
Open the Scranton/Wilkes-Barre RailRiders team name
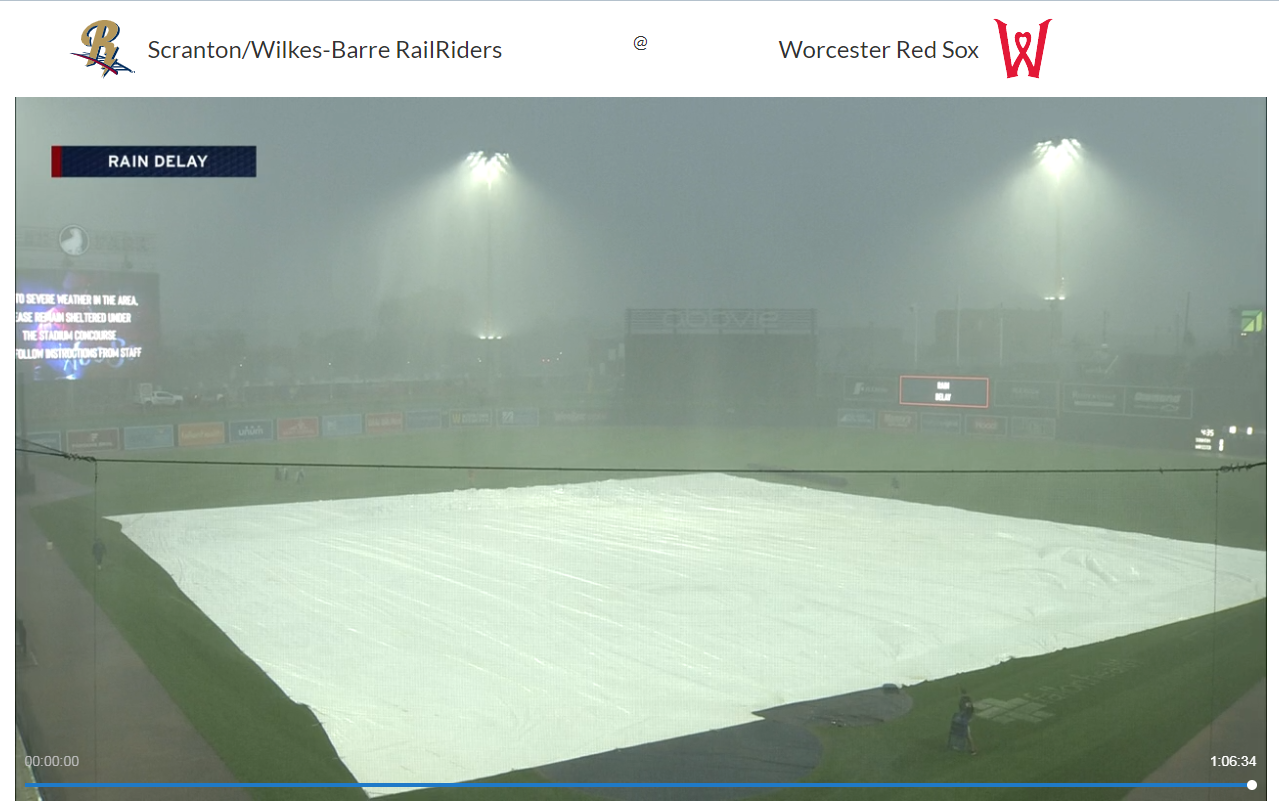[x=325, y=50]
